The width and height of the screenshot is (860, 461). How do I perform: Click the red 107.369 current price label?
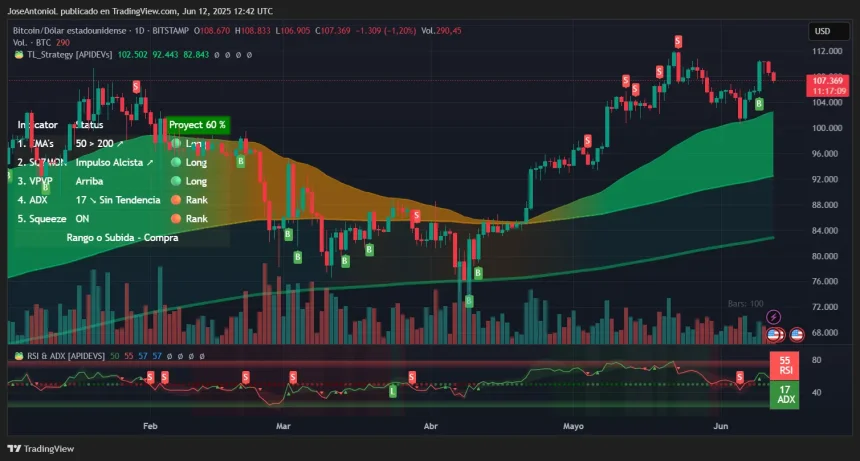[x=829, y=80]
